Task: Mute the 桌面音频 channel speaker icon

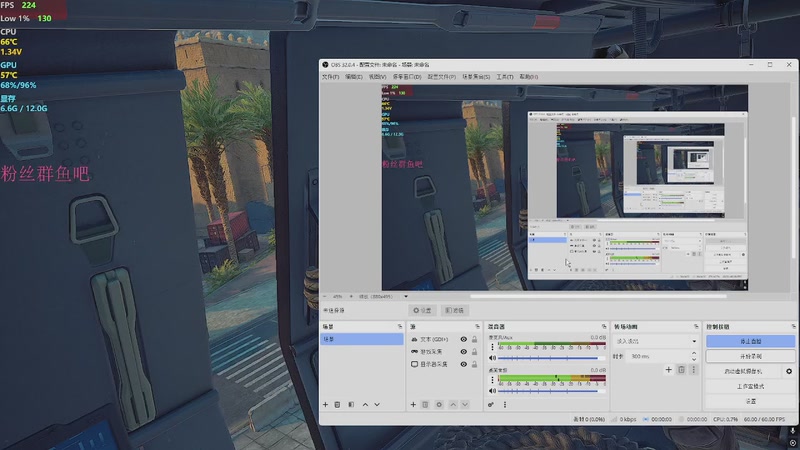Action: (492, 391)
